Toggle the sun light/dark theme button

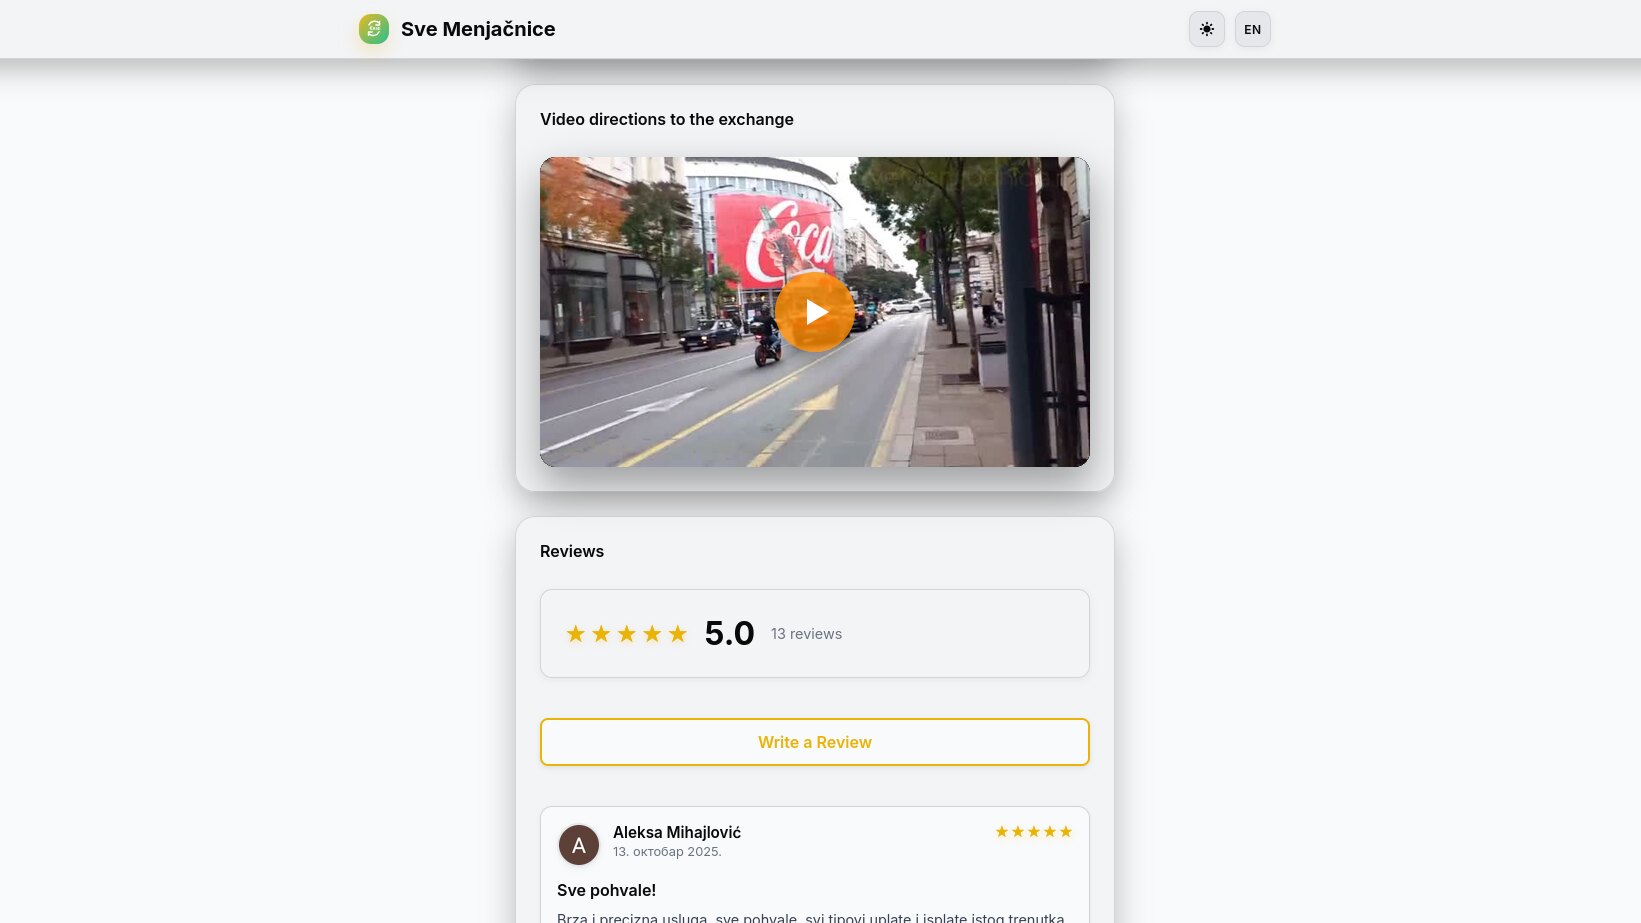pyautogui.click(x=1207, y=29)
